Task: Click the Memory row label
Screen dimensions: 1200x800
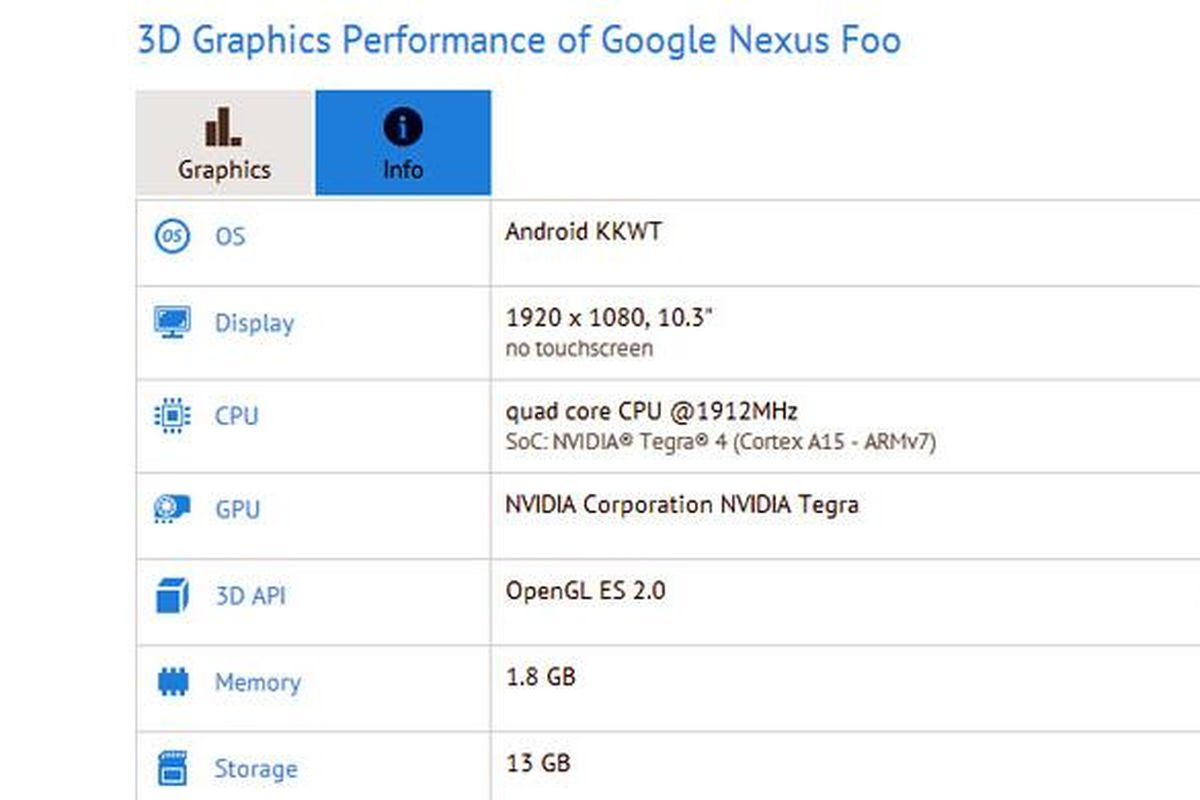Action: (257, 682)
